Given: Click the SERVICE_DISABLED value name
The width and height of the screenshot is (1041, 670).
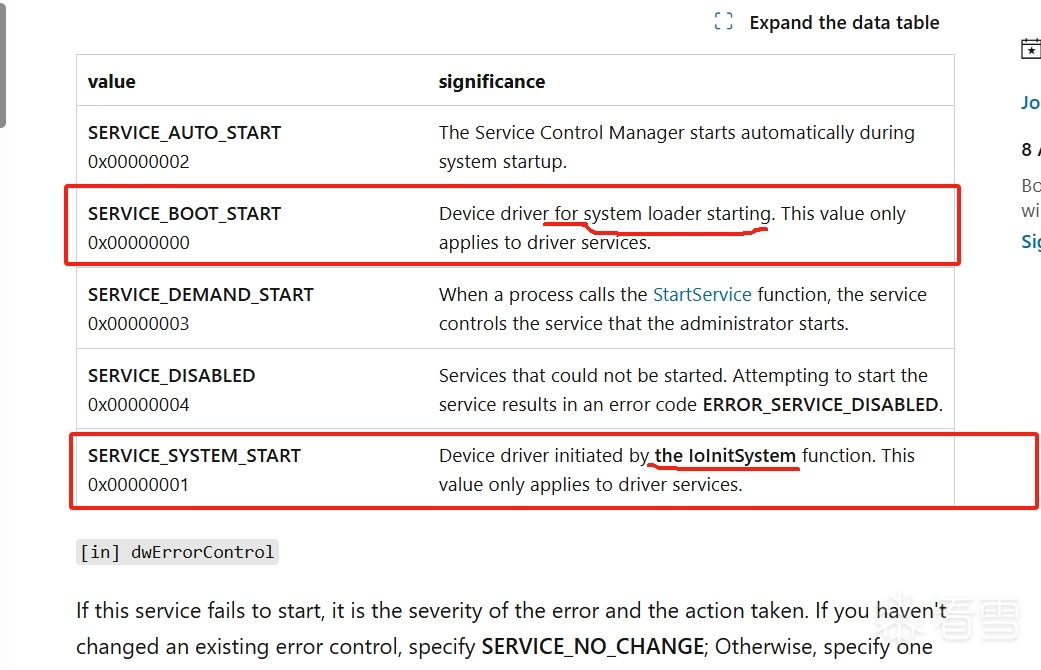Looking at the screenshot, I should (171, 376).
